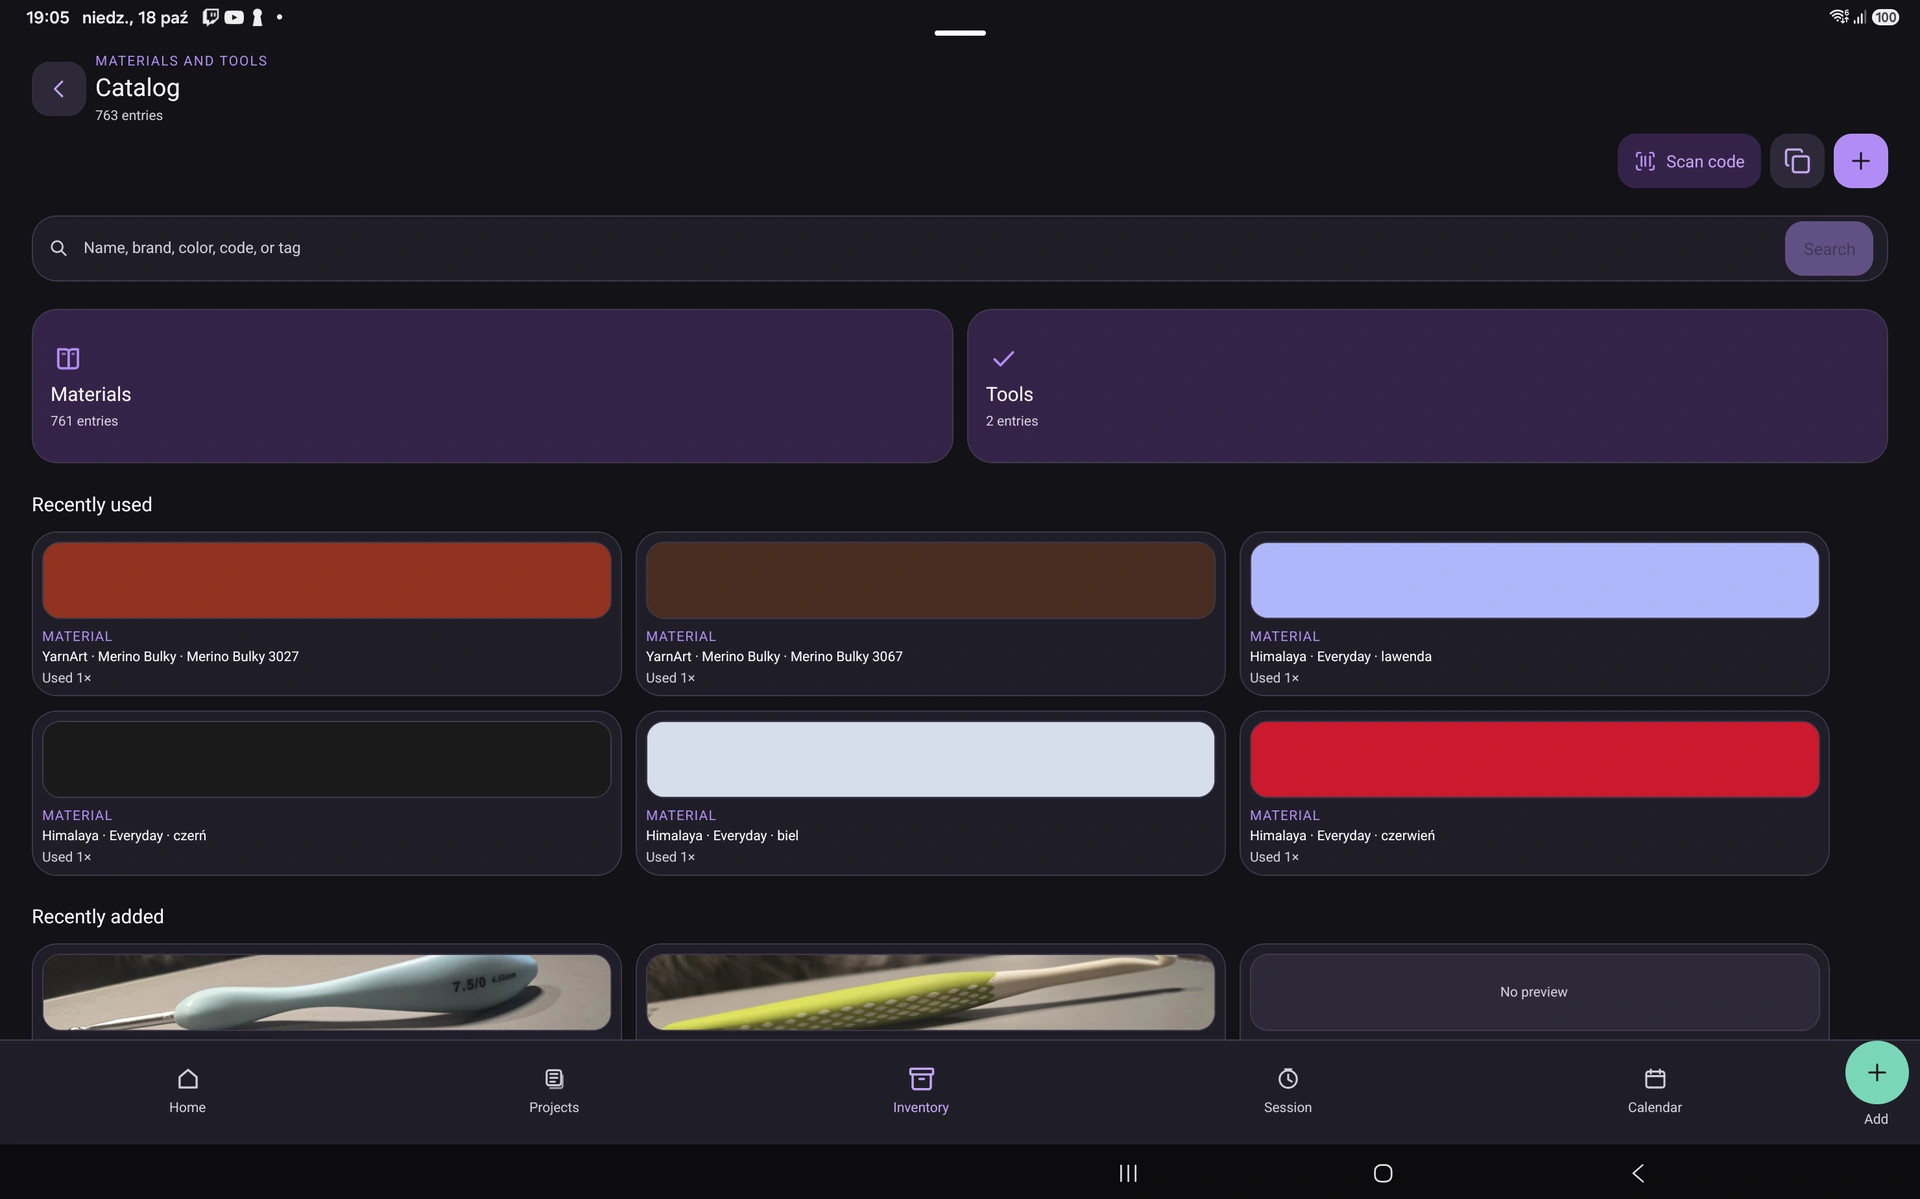
Task: Tap Android system back arrow
Action: (x=1638, y=1173)
